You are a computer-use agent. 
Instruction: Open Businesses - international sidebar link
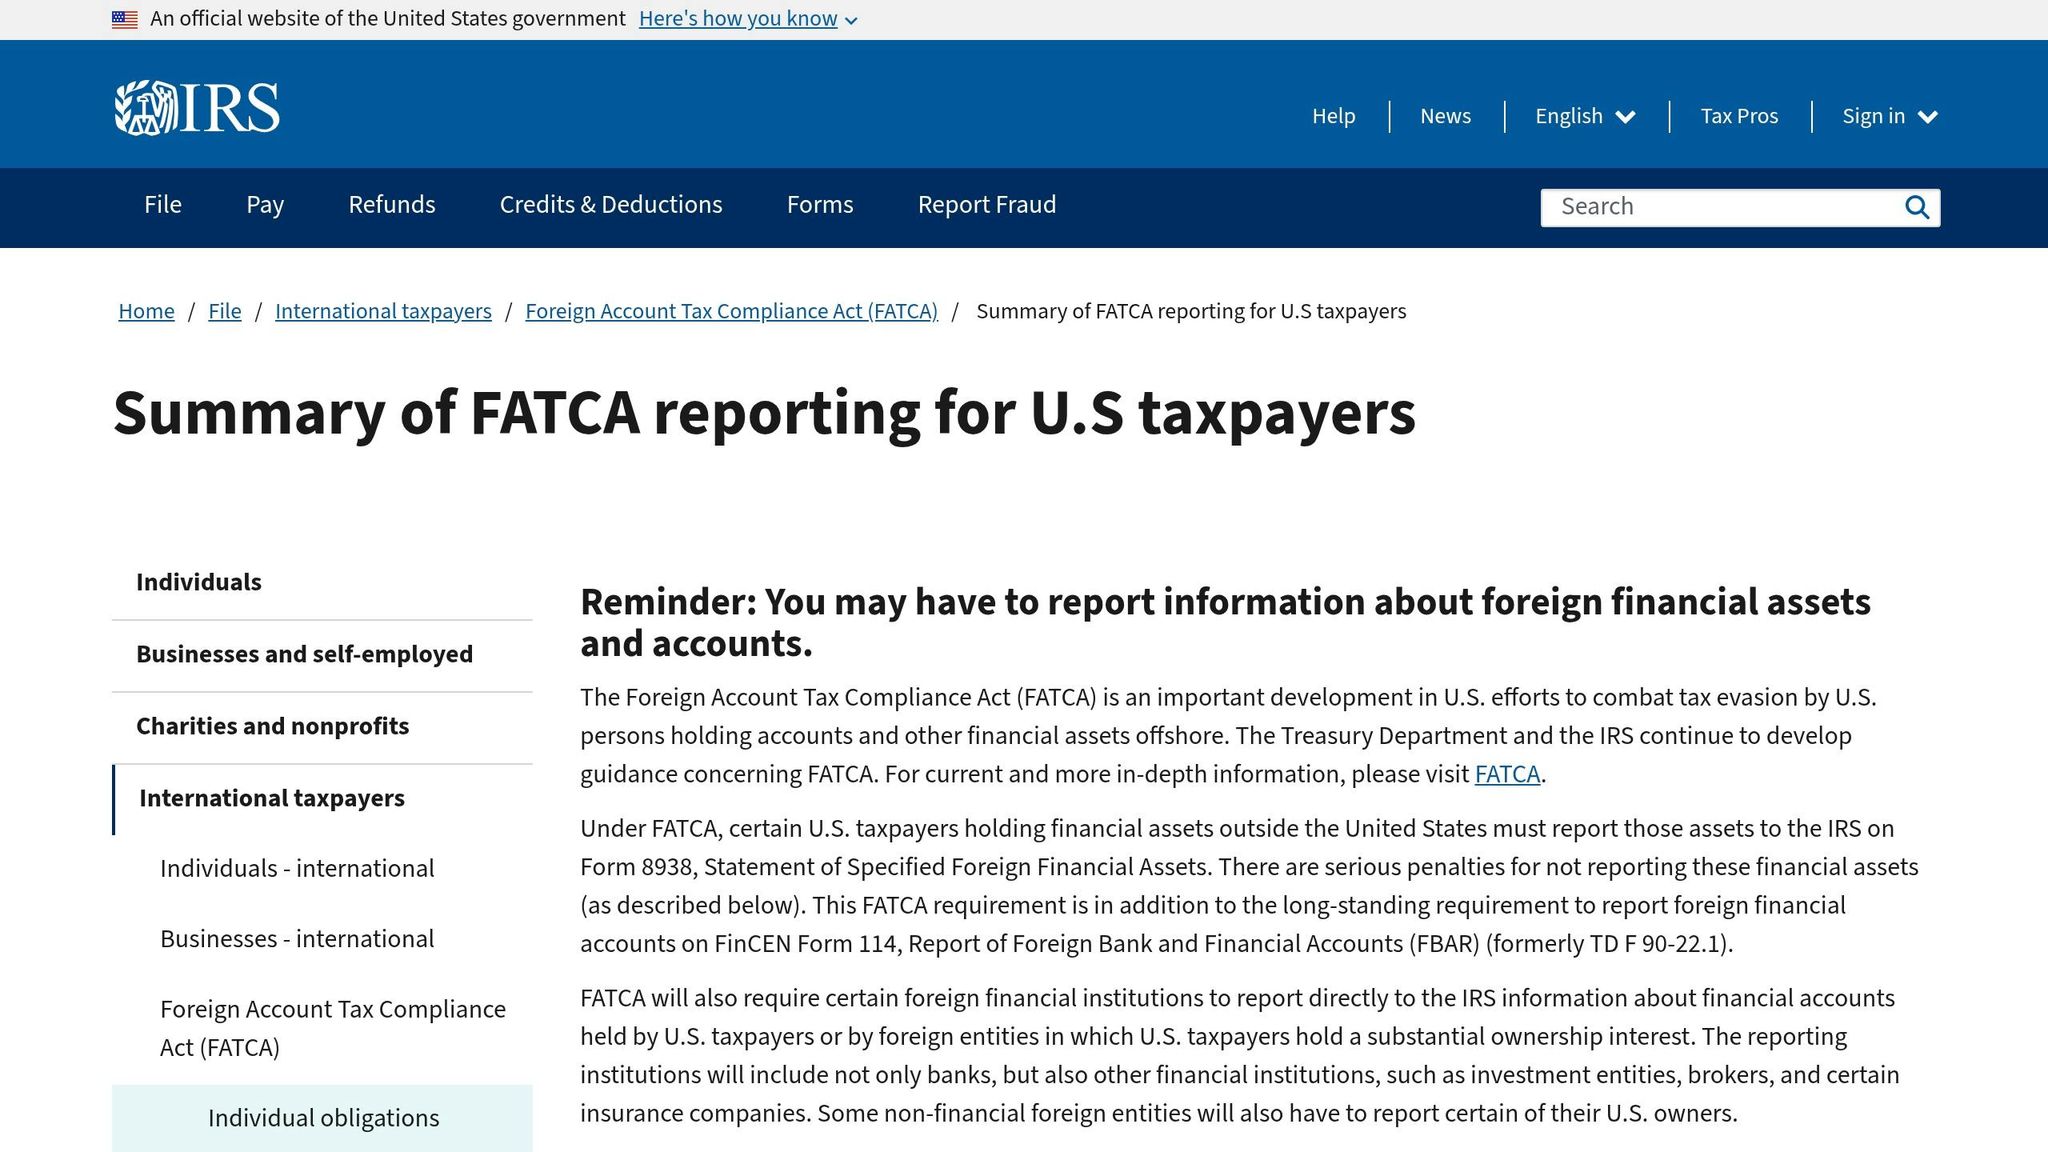click(x=297, y=939)
